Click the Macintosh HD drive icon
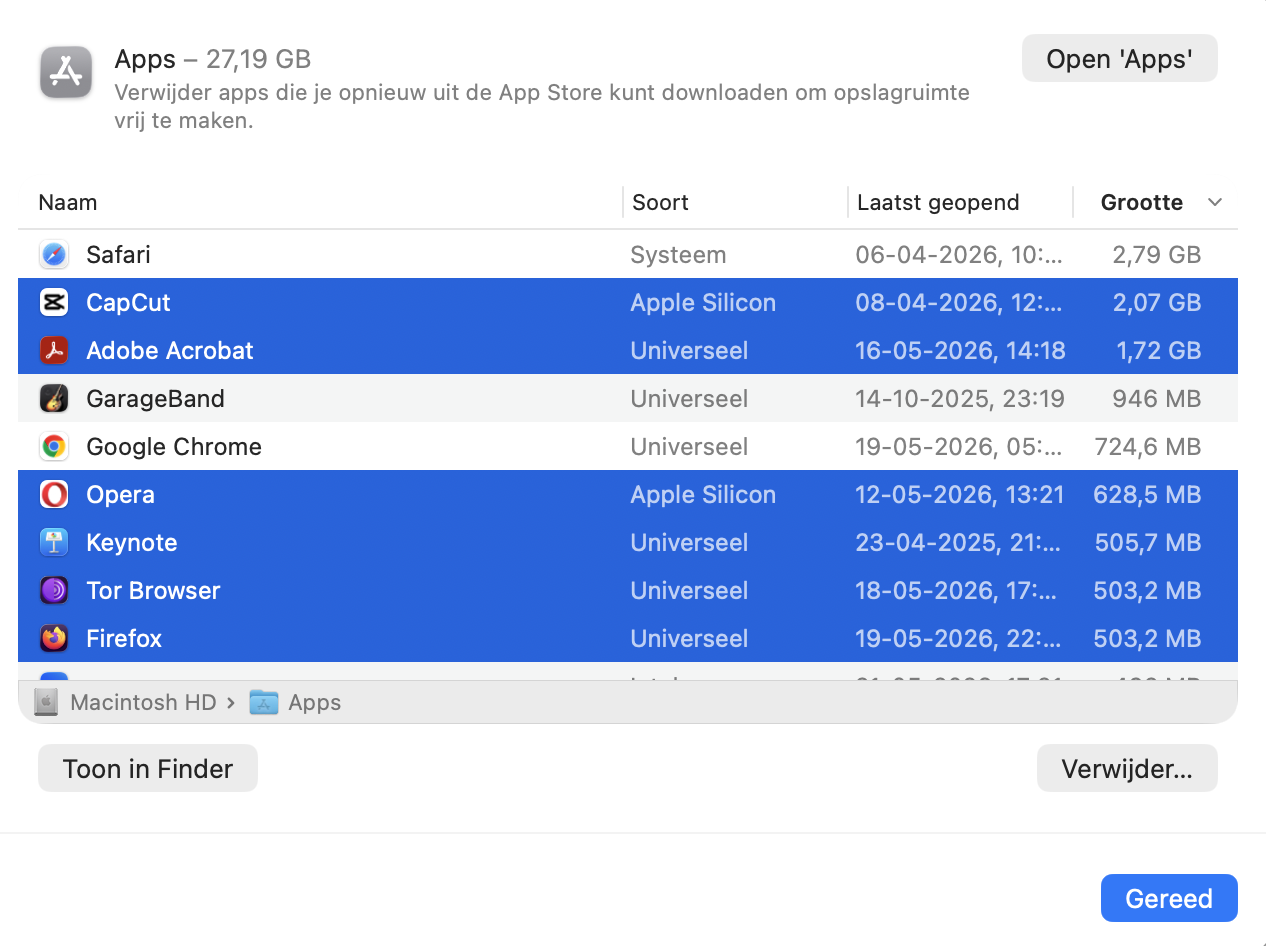Image resolution: width=1266 pixels, height=946 pixels. pos(46,702)
